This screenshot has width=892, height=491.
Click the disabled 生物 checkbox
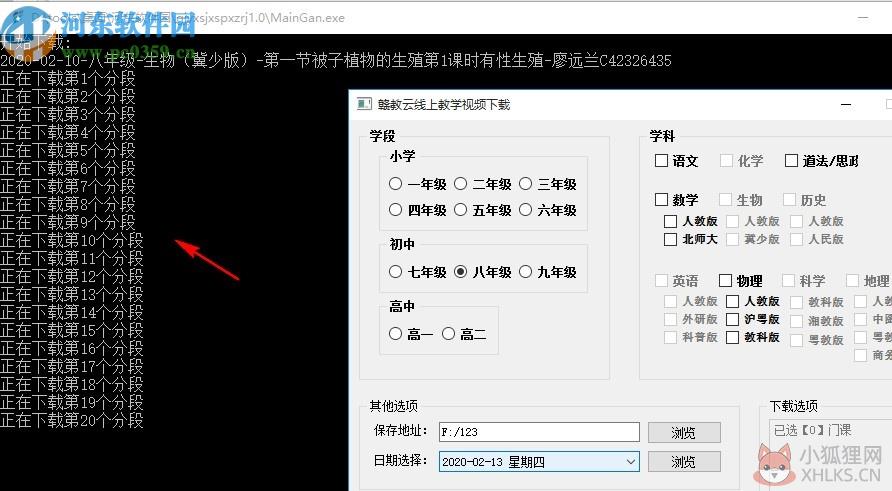tap(725, 200)
